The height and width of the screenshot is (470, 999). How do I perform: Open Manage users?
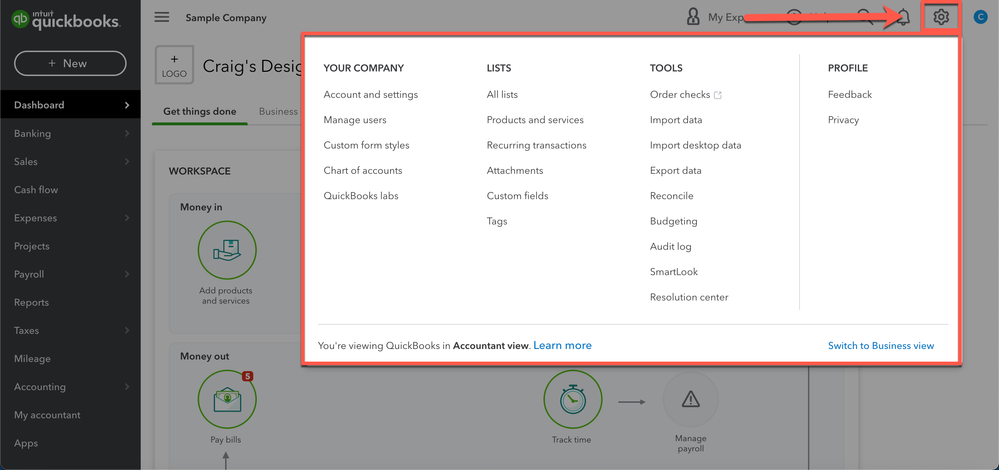pyautogui.click(x=355, y=120)
